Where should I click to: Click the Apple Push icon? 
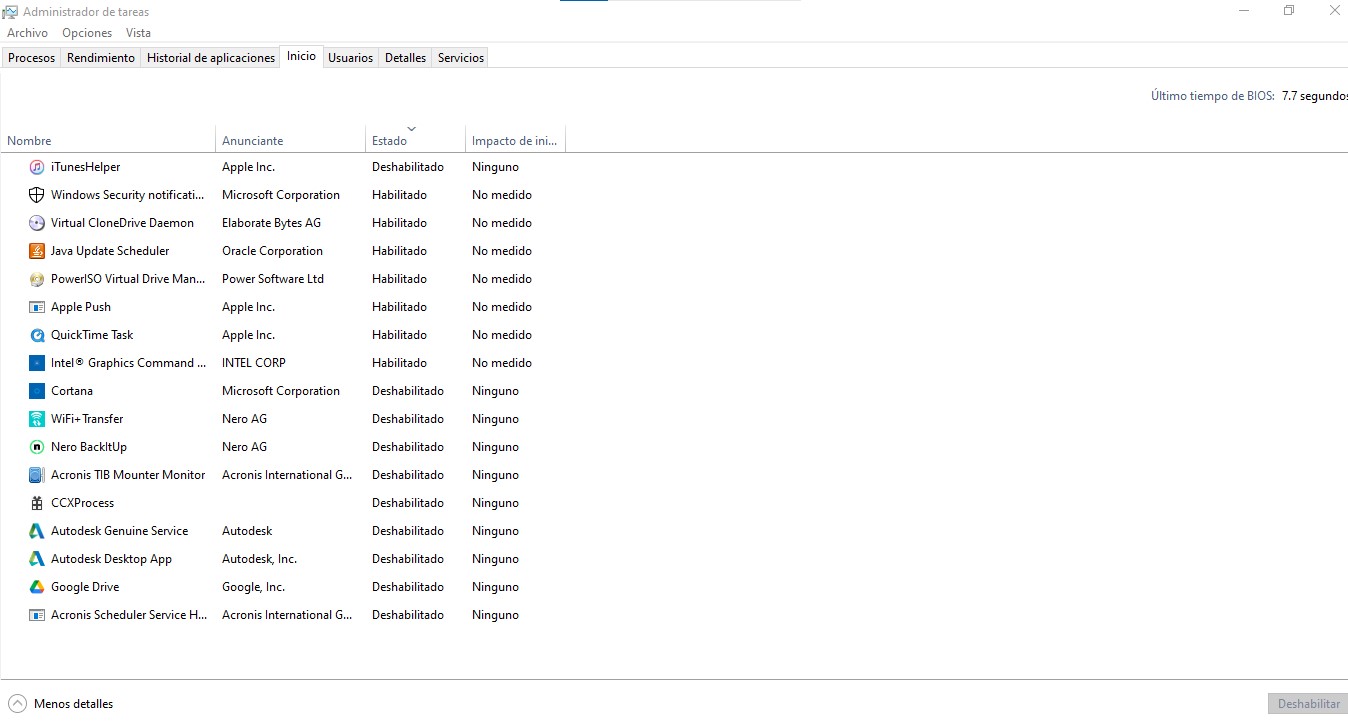(x=37, y=307)
